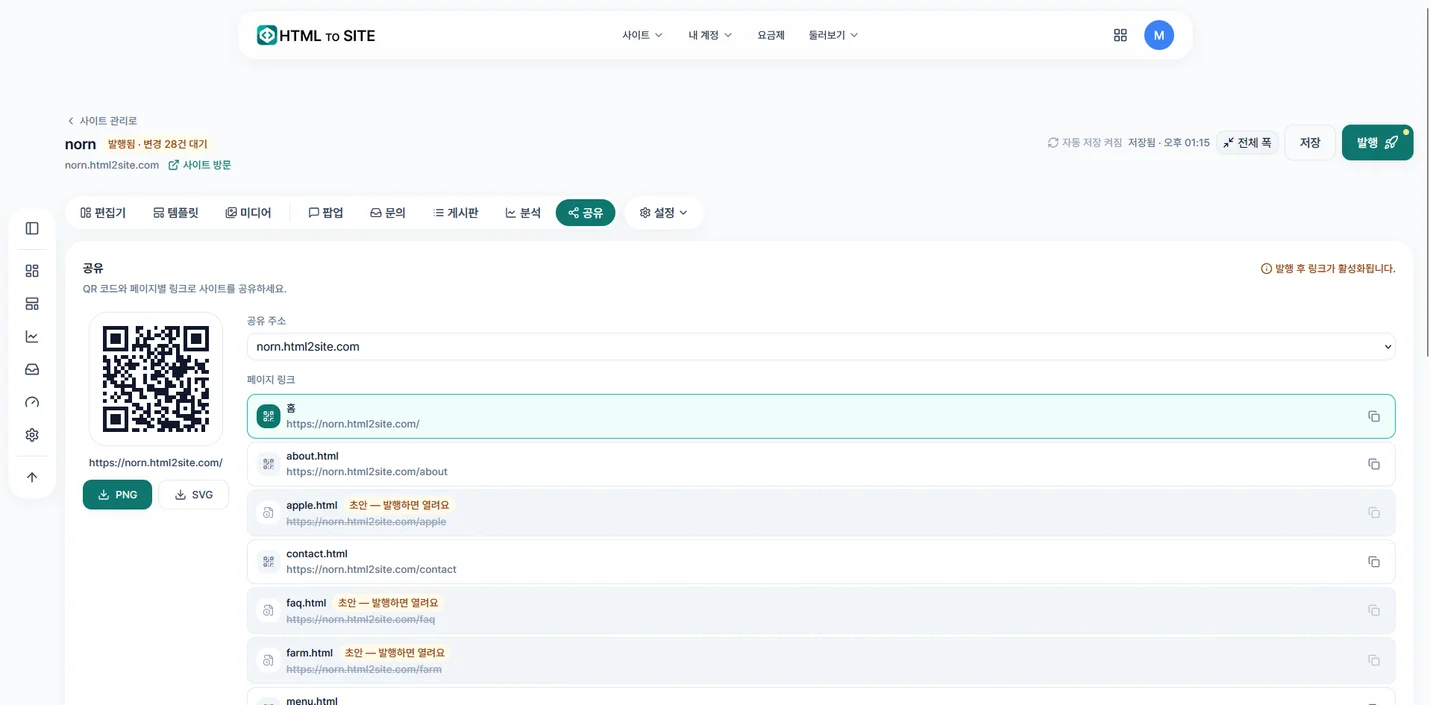The image size is (1430, 705).
Task: Switch to the 미디어 tab
Action: (248, 213)
